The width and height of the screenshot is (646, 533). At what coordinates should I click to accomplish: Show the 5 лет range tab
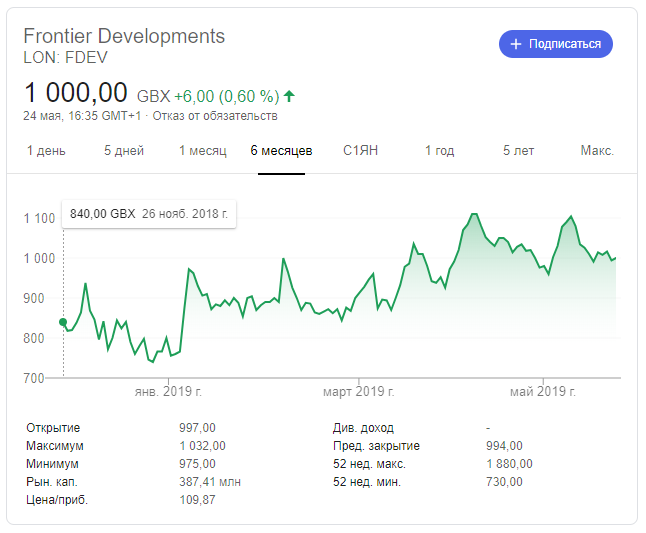click(518, 151)
